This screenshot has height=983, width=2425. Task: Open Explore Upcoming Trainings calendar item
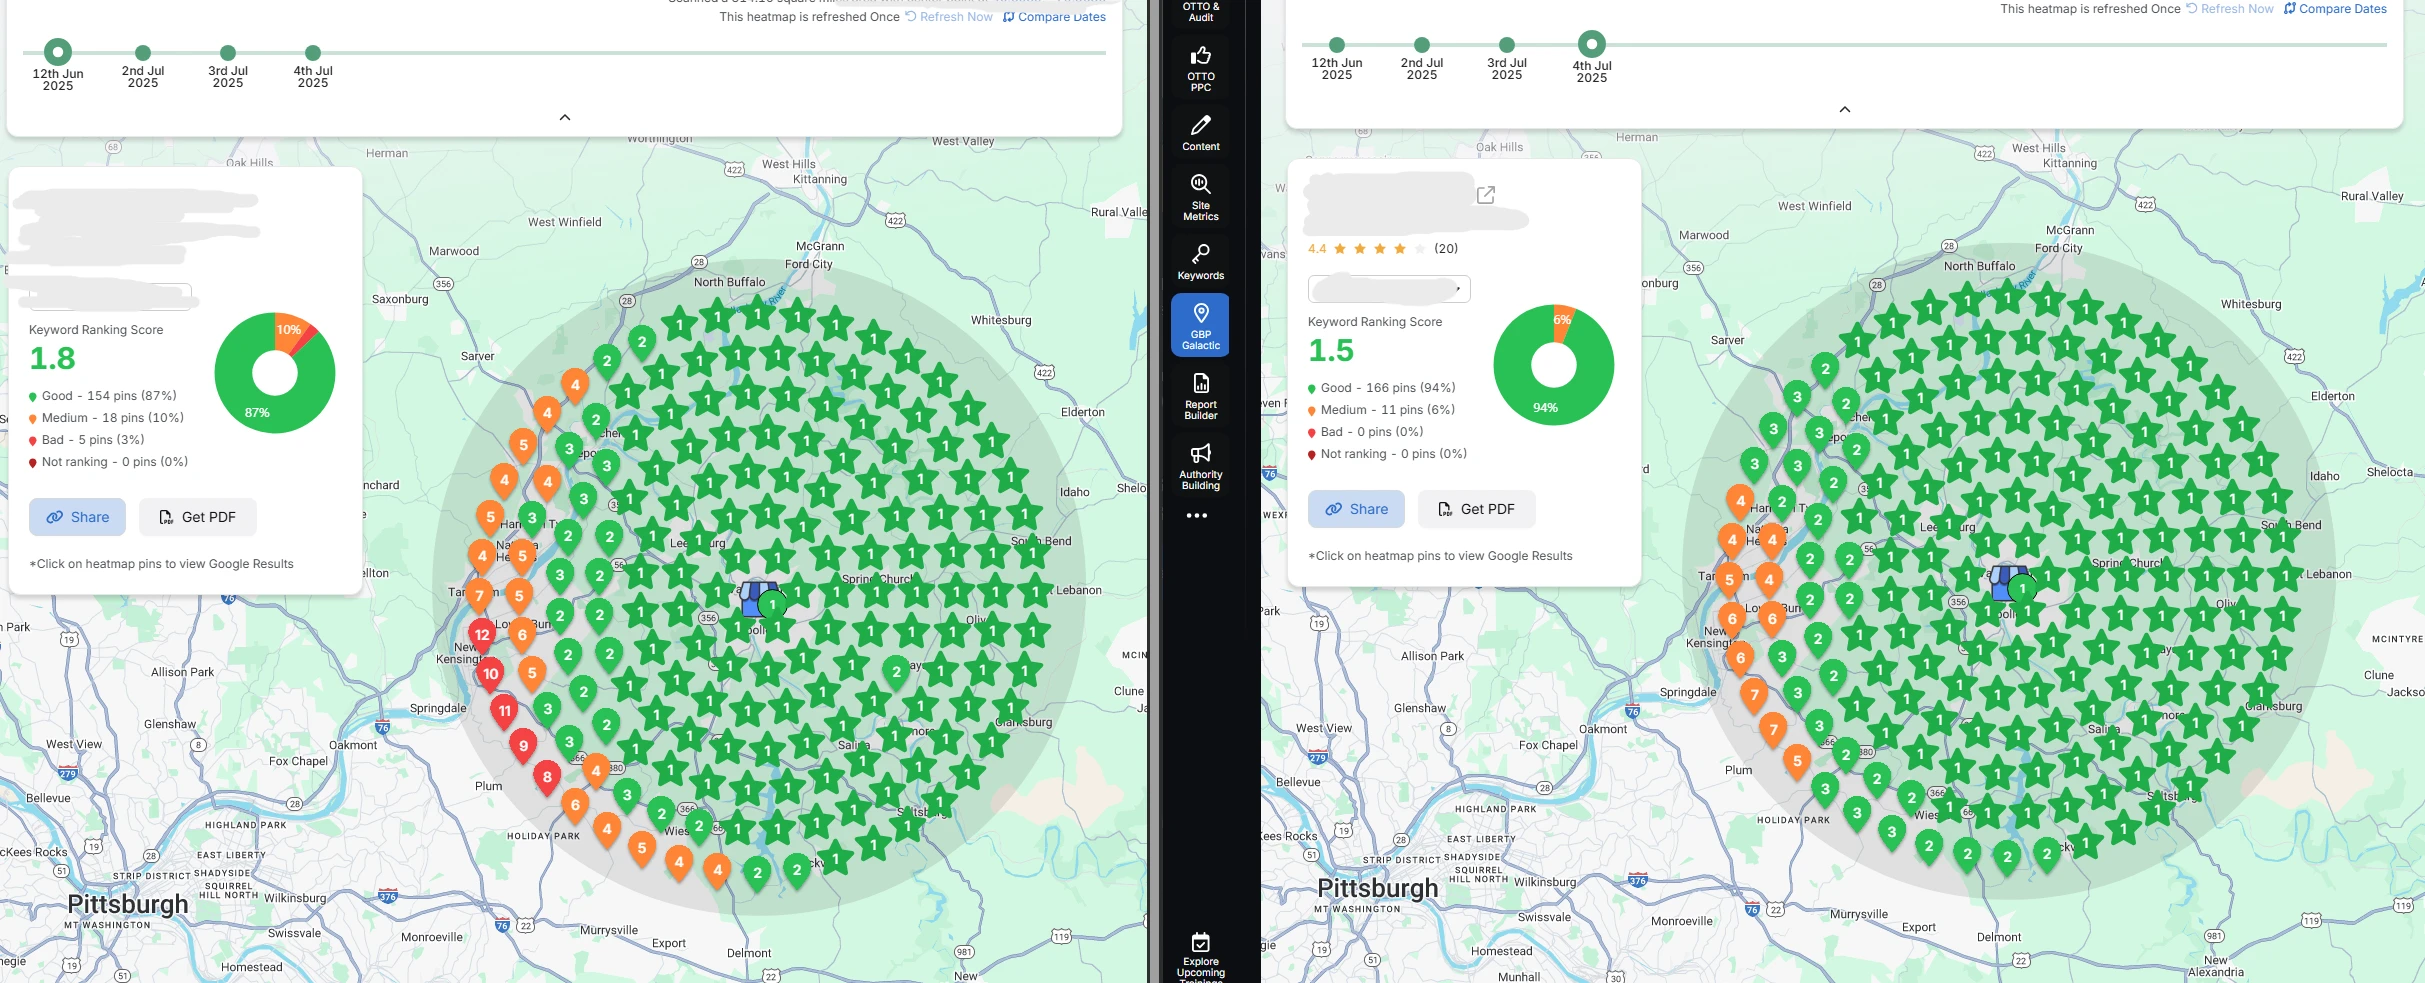1200,956
